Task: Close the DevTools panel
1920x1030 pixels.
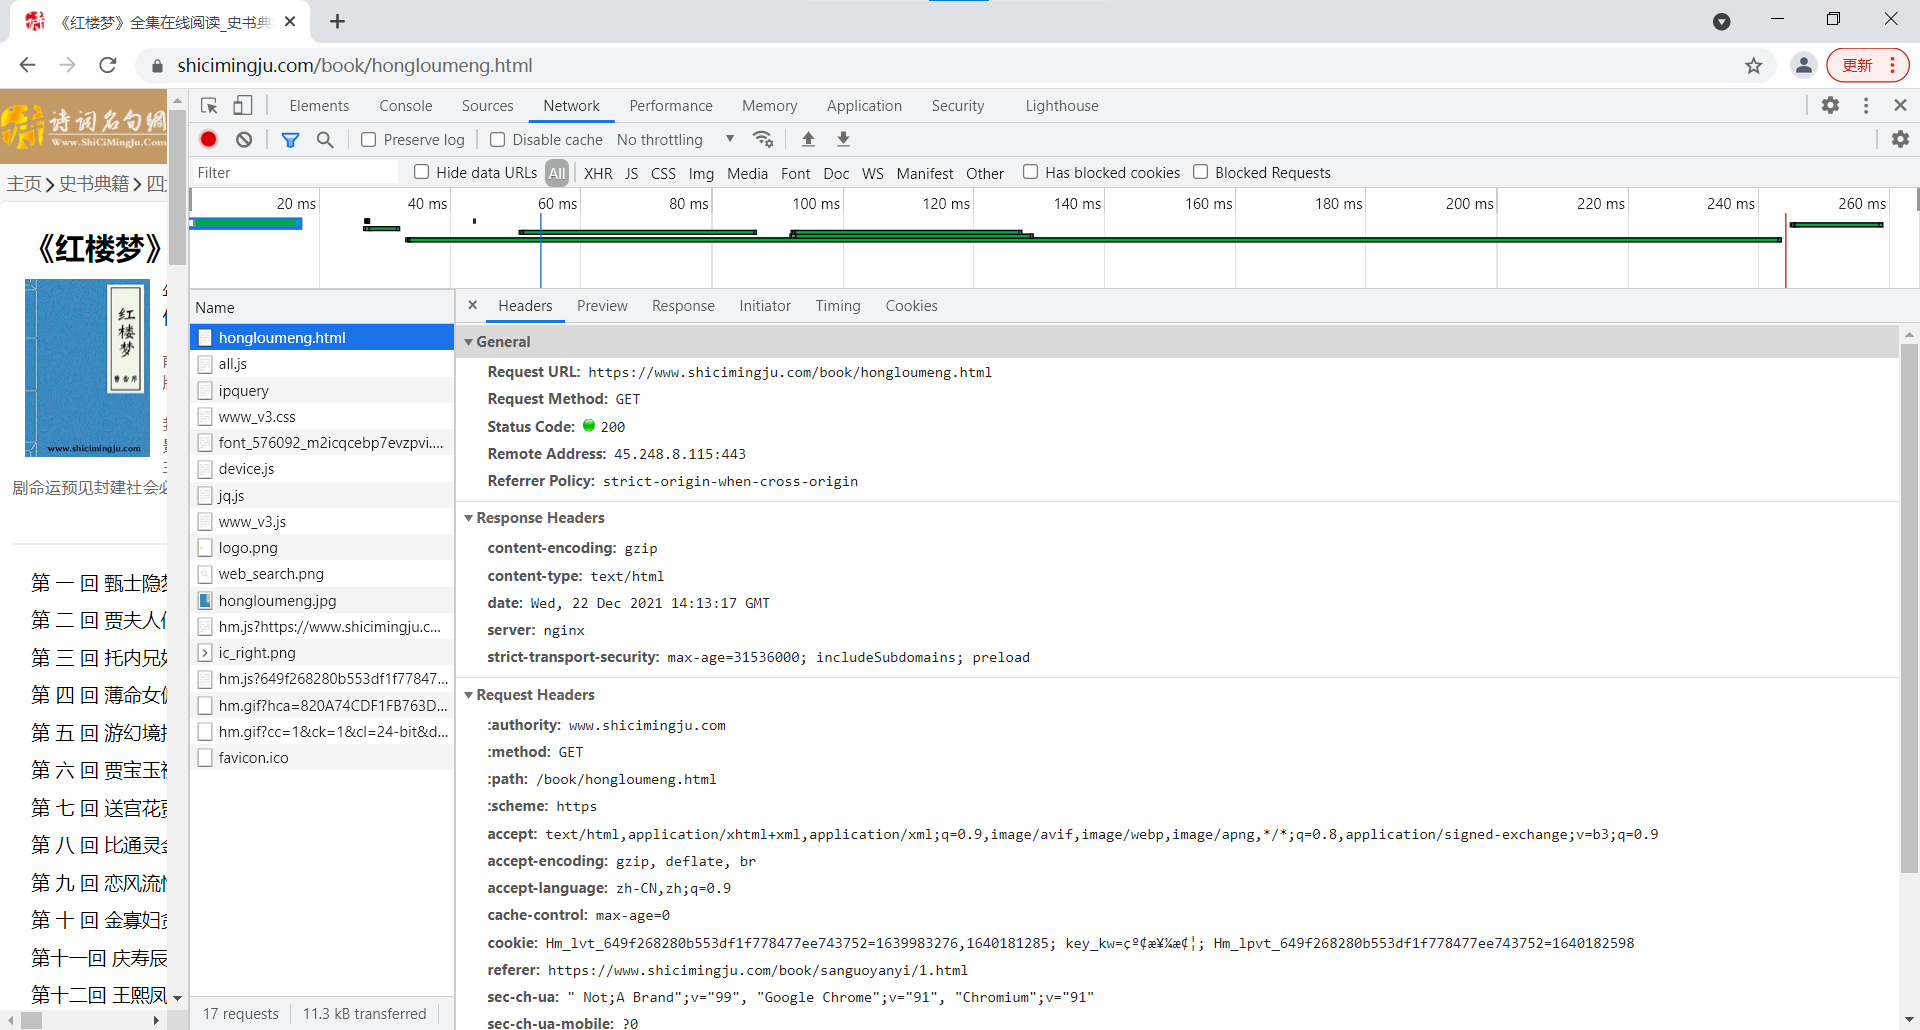Action: click(1900, 105)
